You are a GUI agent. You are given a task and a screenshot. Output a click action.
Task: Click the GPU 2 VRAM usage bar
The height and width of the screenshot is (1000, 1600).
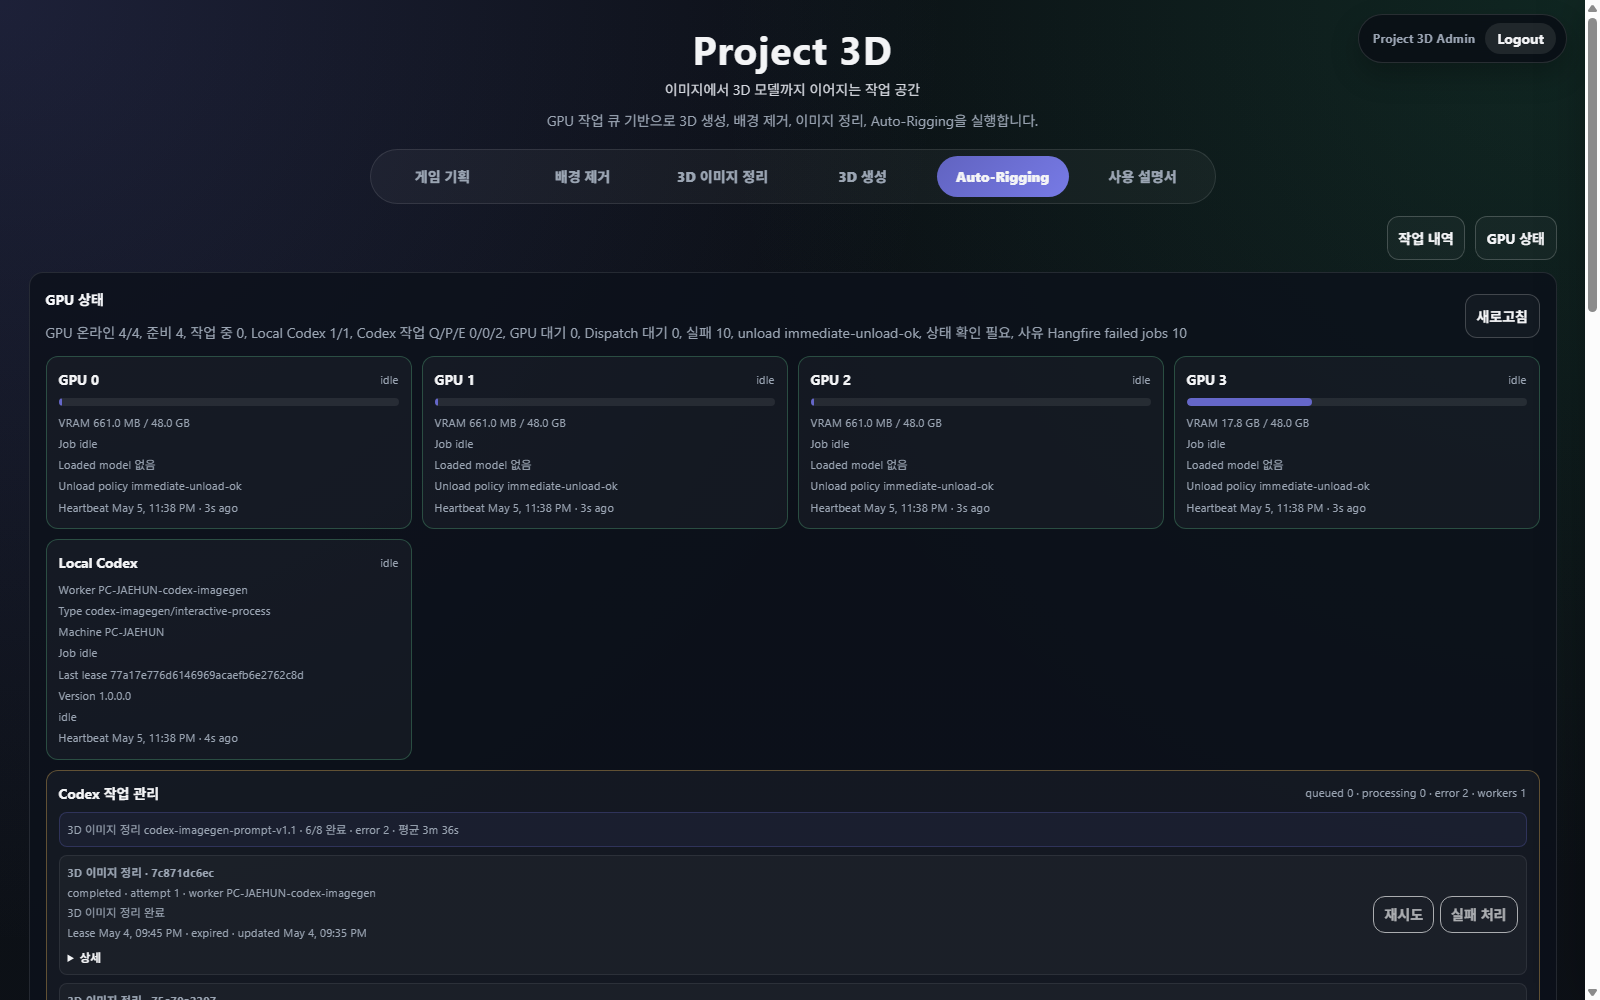(x=981, y=402)
